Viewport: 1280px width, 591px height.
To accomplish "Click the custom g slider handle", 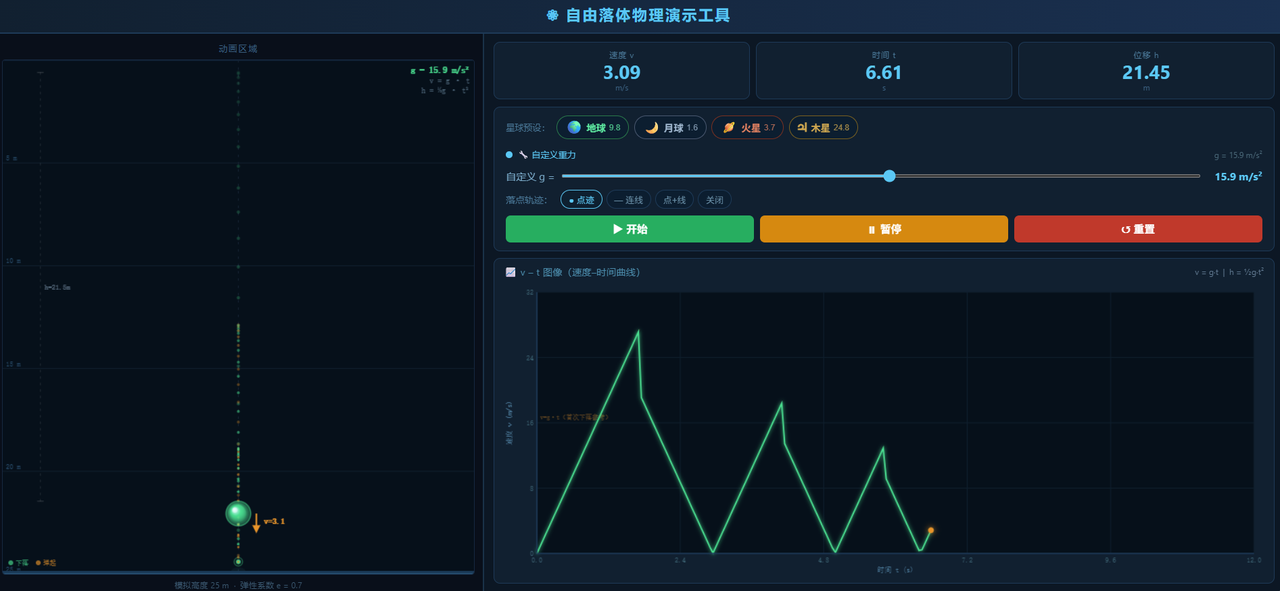I will click(x=890, y=176).
